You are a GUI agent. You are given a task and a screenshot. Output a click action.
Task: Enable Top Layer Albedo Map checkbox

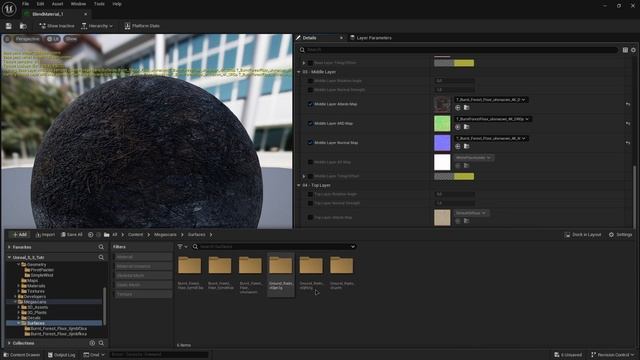(310, 218)
